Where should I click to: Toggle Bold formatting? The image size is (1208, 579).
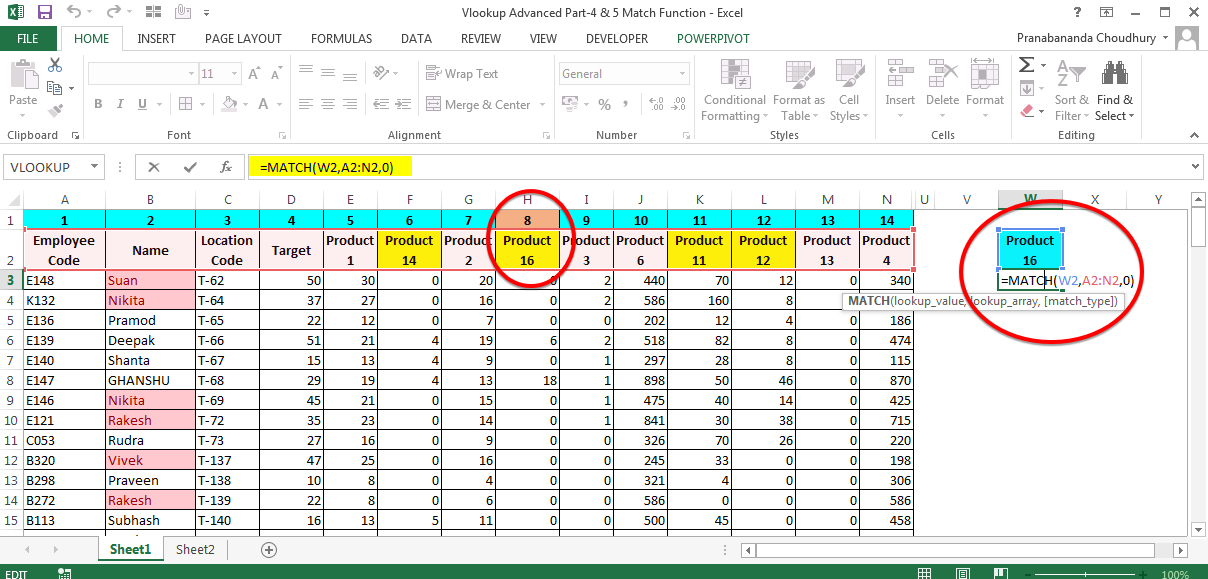tap(97, 104)
